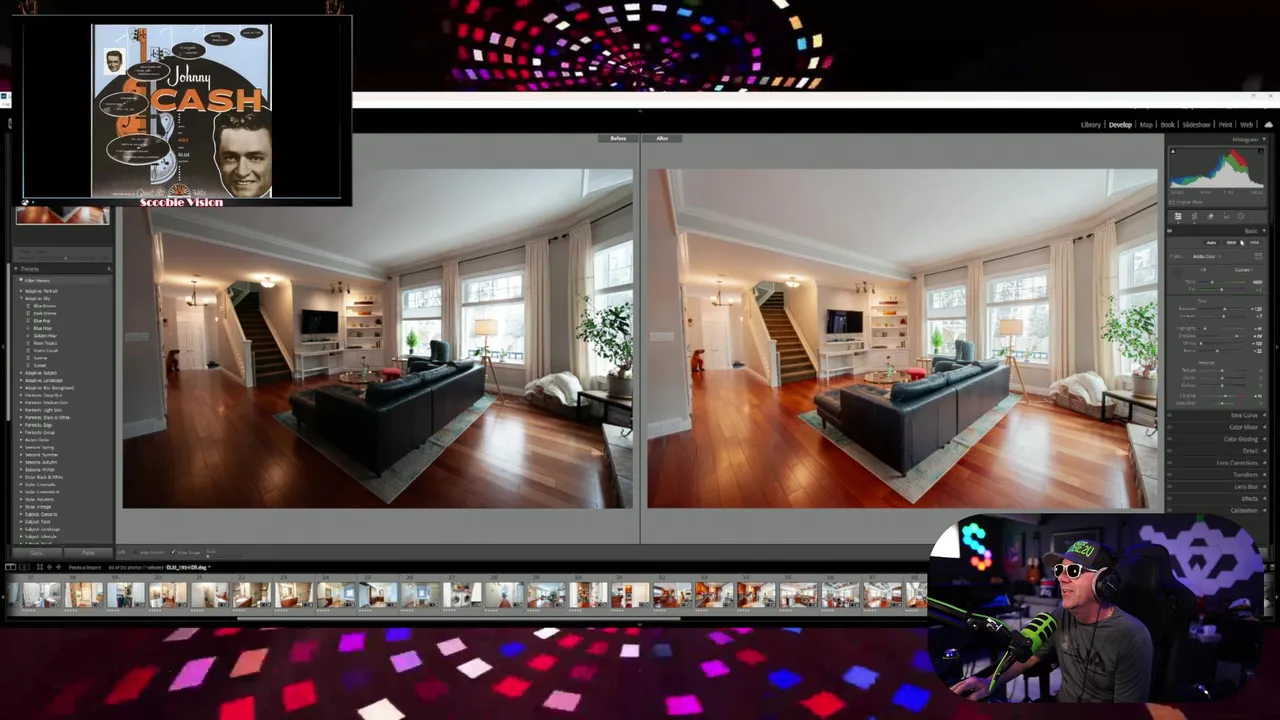Collapse the Adaptive: Sky preset group
This screenshot has height=720, width=1280.
pyautogui.click(x=21, y=298)
